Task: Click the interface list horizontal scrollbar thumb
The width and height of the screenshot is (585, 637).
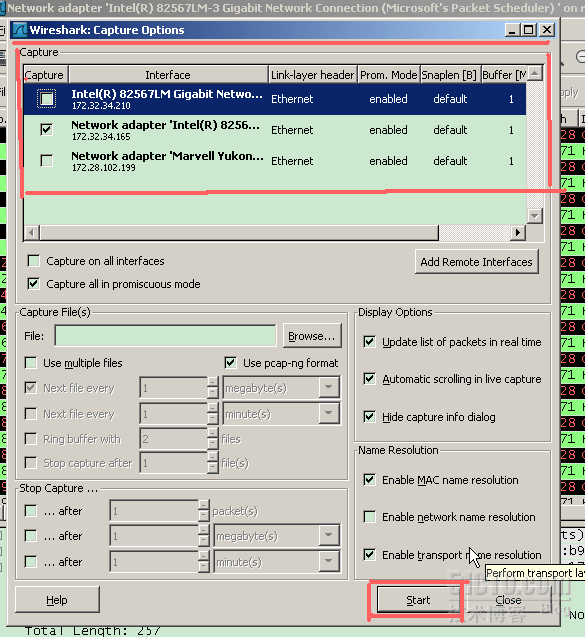Action: pos(239,233)
